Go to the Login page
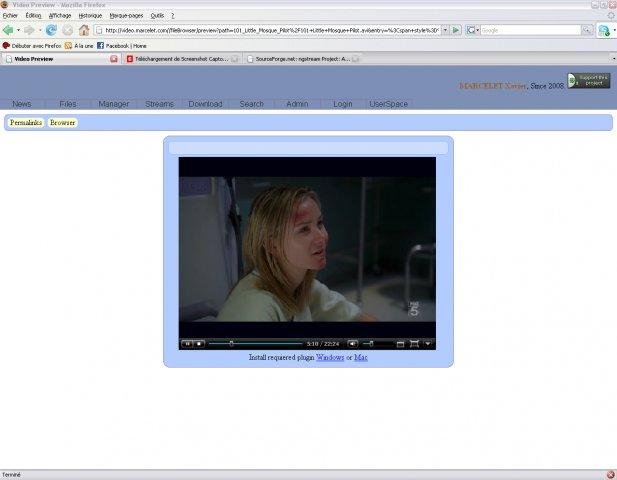Viewport: 617px width, 480px height. (x=343, y=104)
